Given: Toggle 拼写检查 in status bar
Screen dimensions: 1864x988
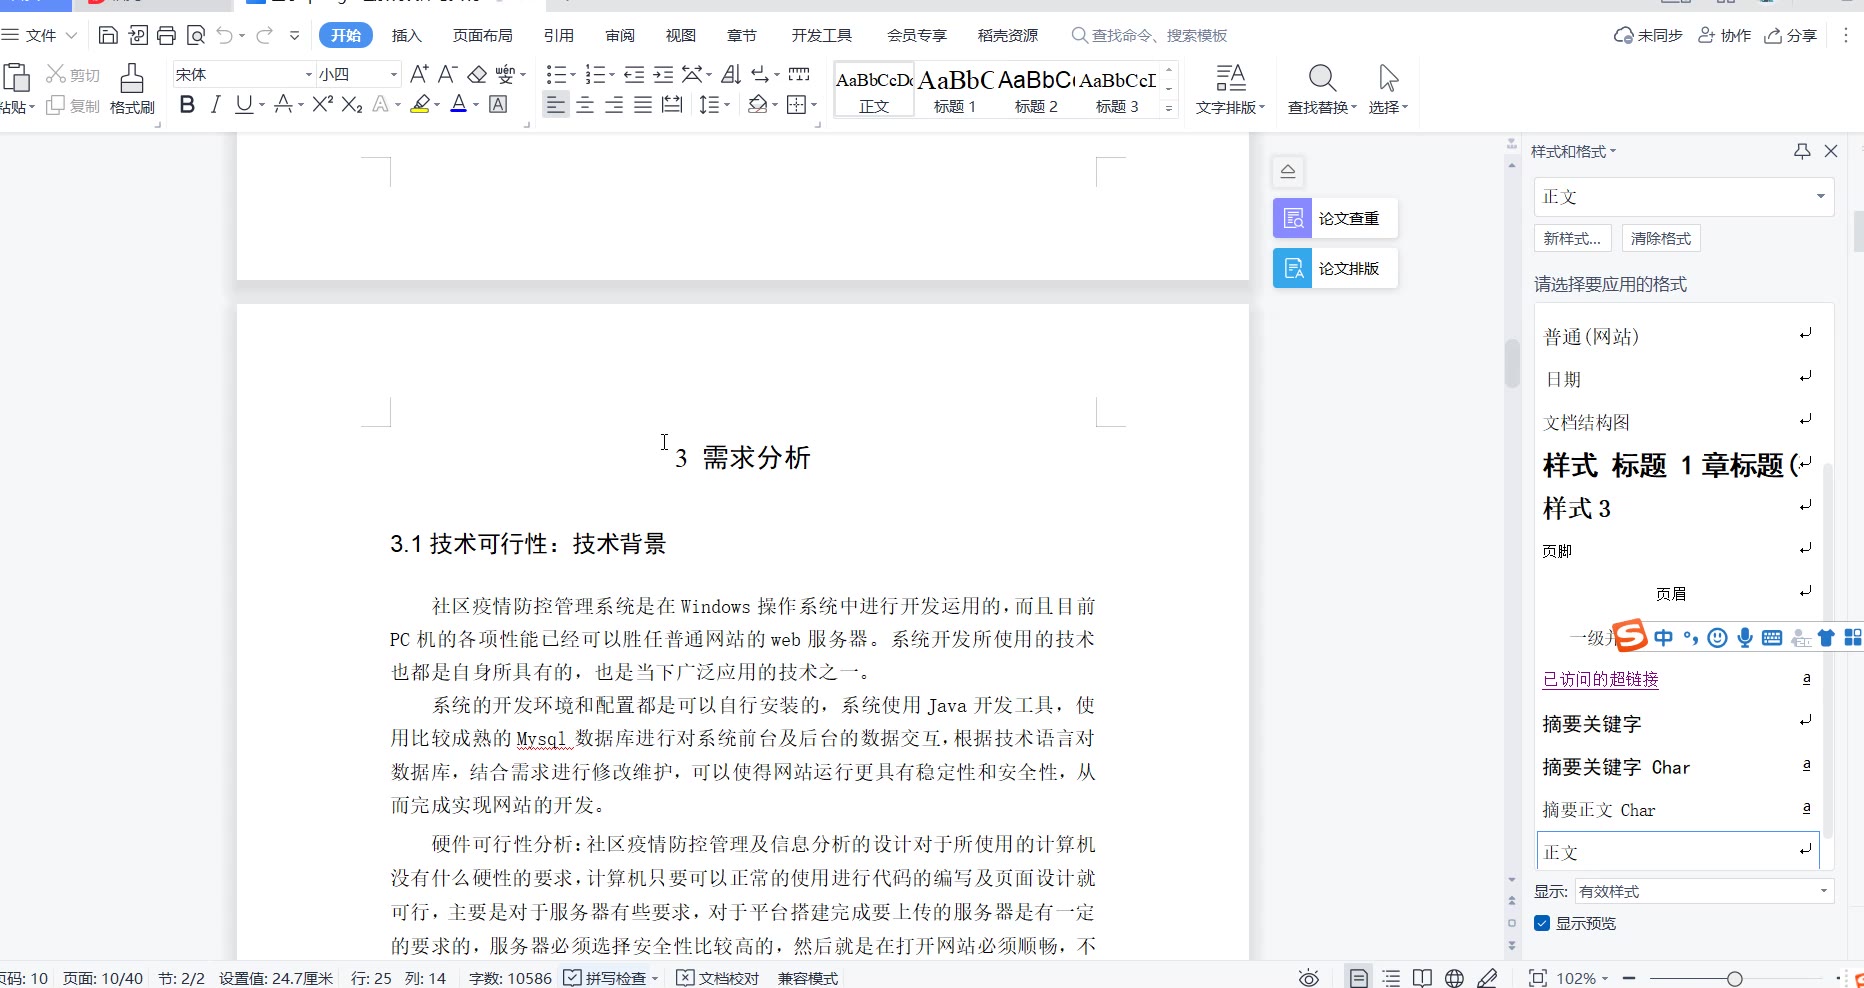Looking at the screenshot, I should tap(604, 978).
